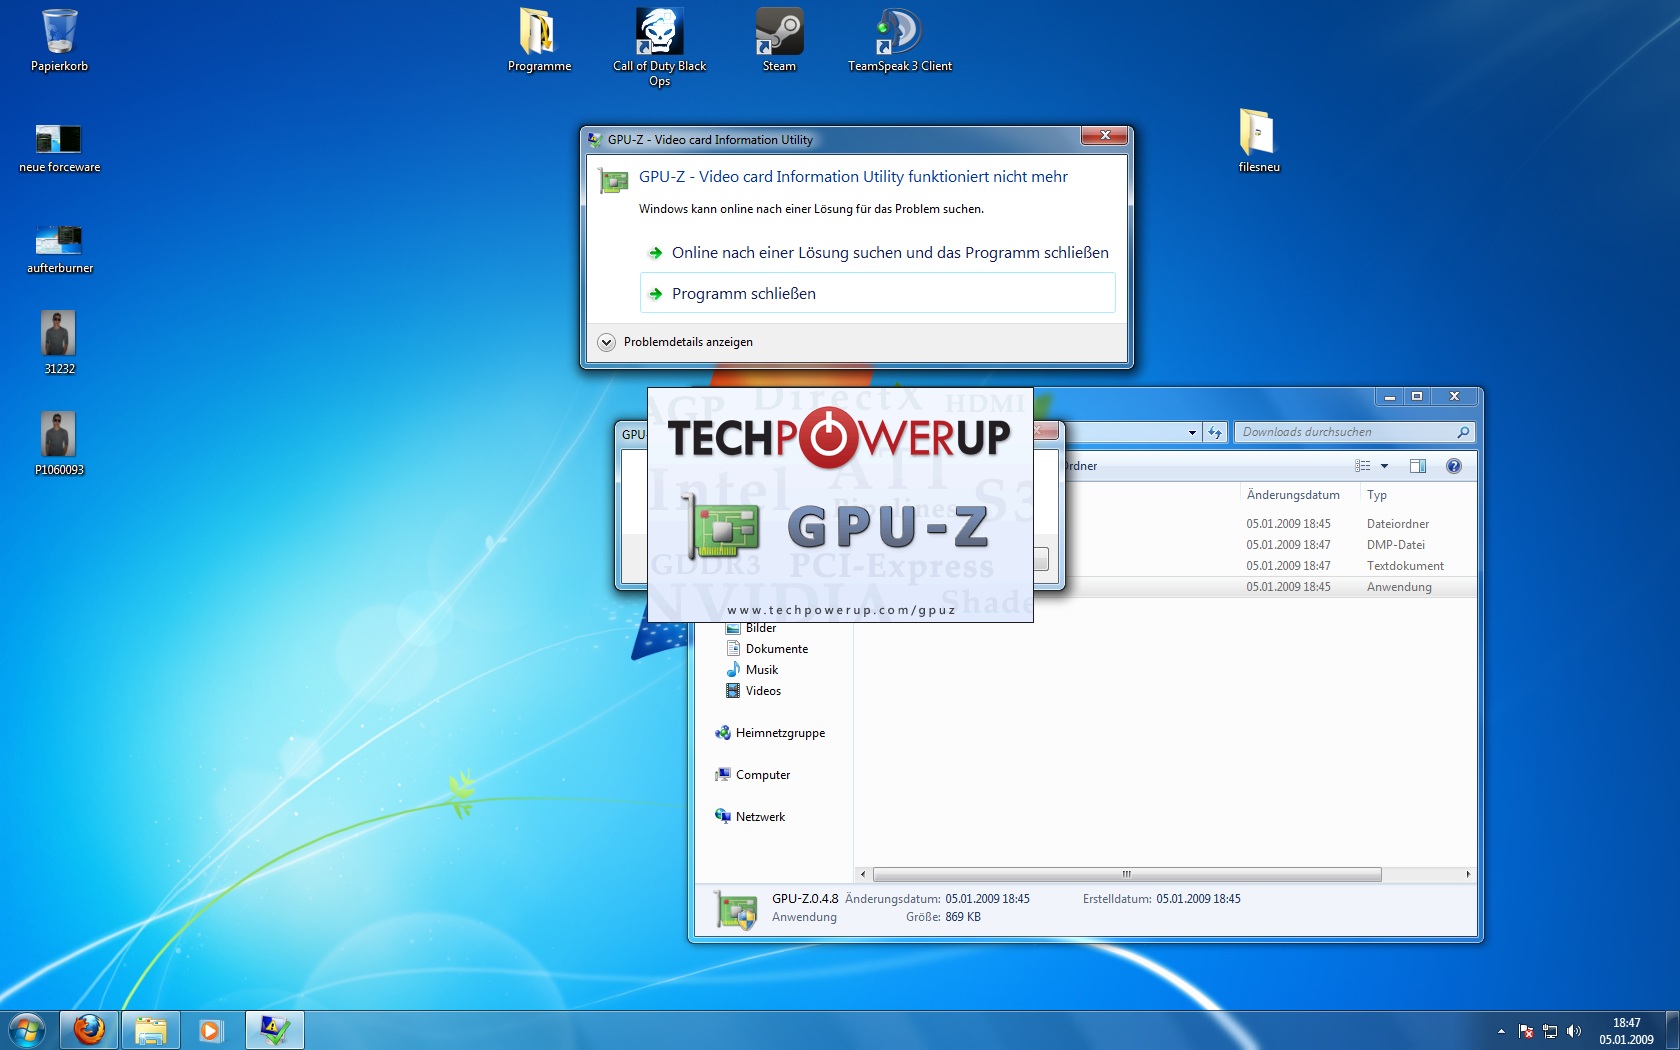Open Dokumente library in navigation pane
The image size is (1680, 1050).
(x=767, y=649)
